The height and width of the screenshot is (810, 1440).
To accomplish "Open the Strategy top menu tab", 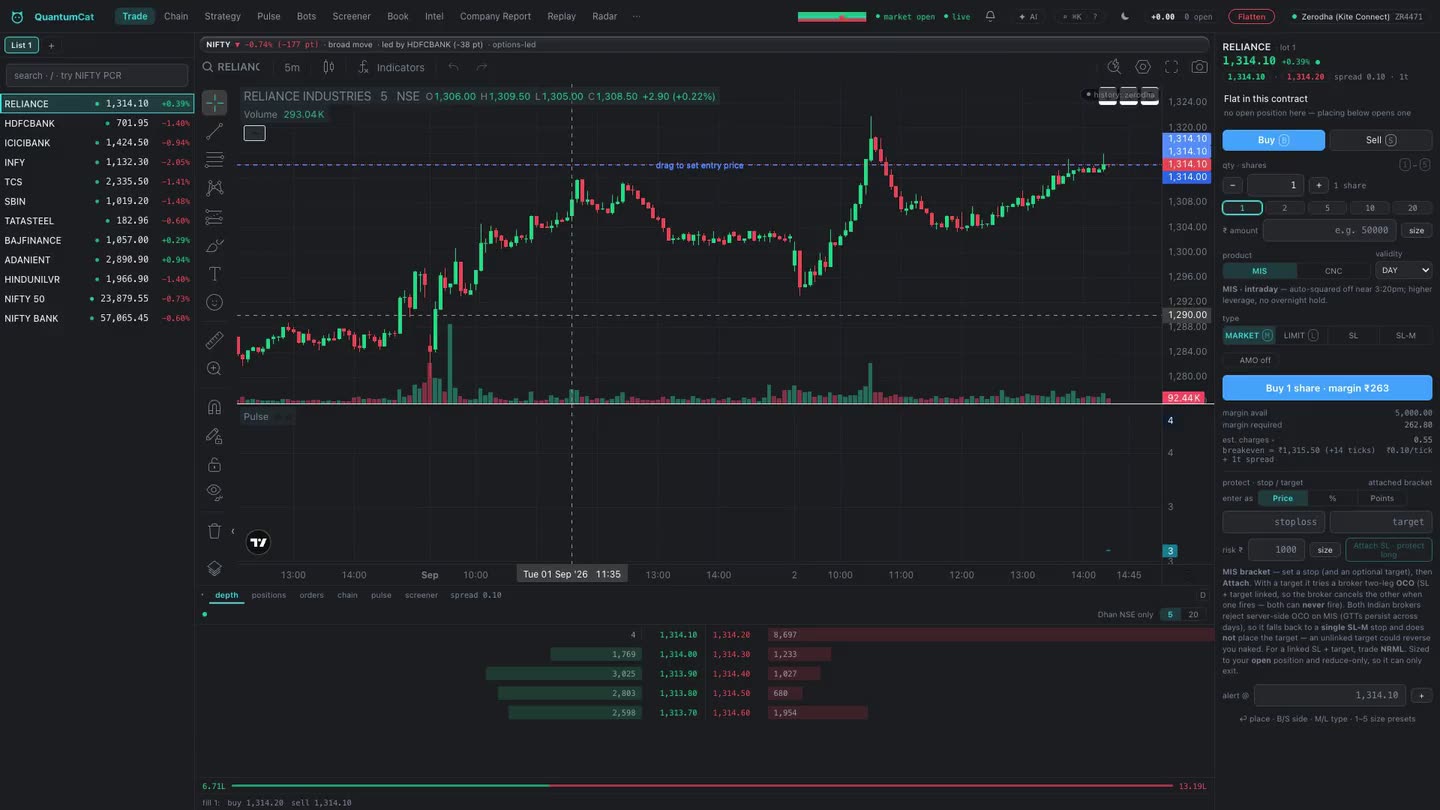I will point(222,16).
